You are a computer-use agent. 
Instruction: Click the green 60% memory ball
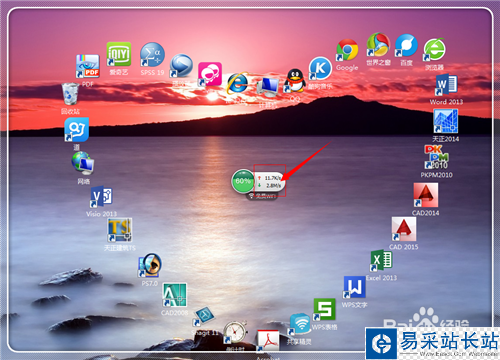click(243, 181)
